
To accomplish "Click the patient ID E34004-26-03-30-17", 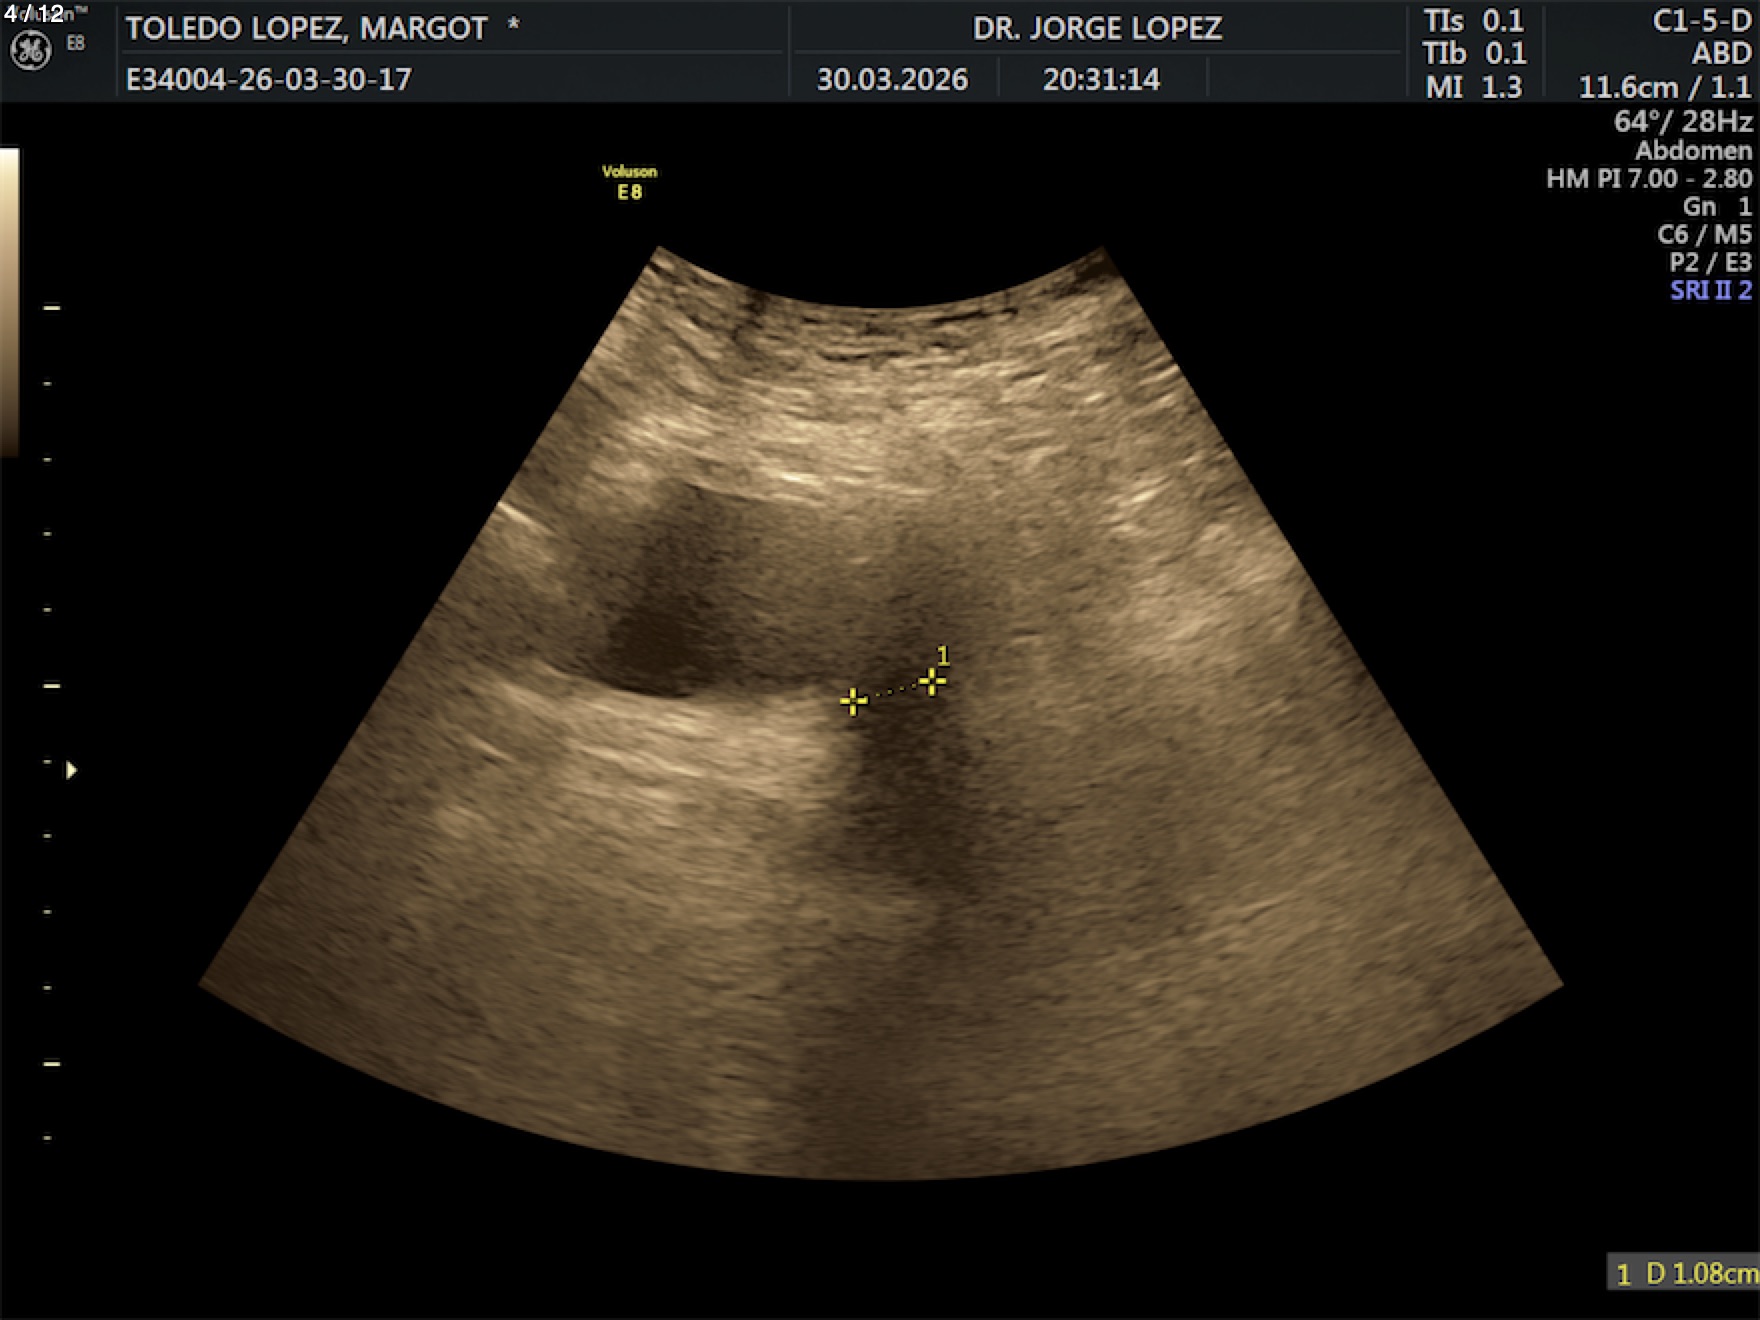I will 268,80.
